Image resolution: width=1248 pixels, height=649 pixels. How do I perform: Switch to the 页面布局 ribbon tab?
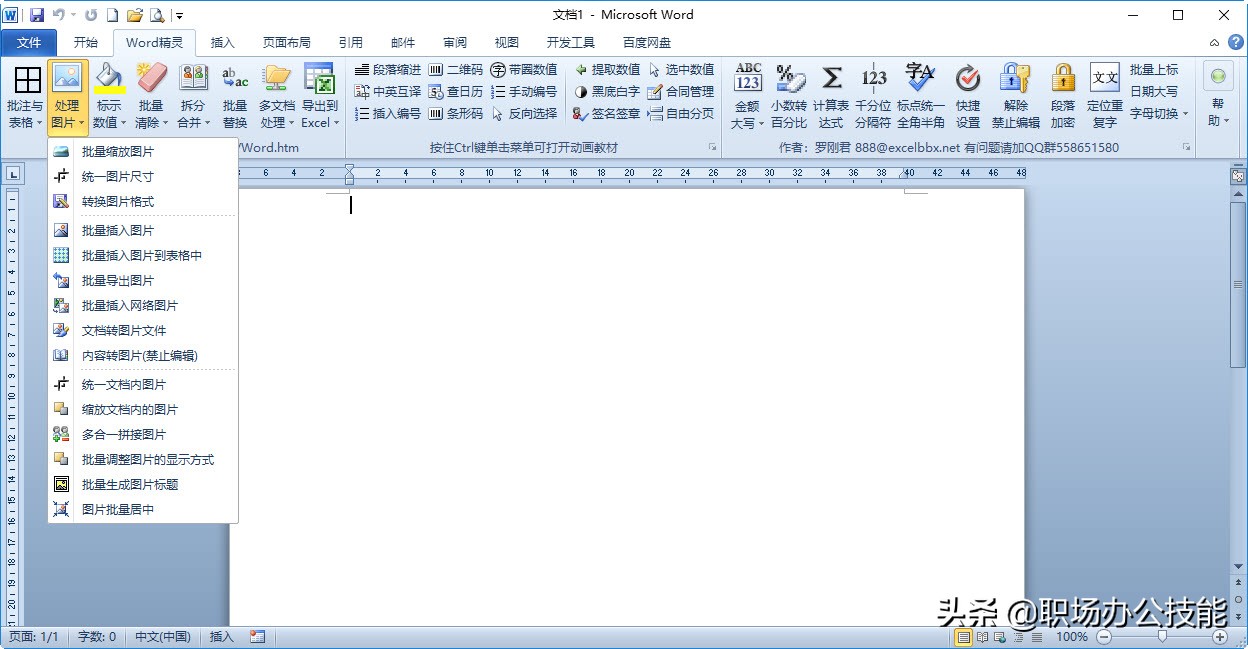(287, 42)
